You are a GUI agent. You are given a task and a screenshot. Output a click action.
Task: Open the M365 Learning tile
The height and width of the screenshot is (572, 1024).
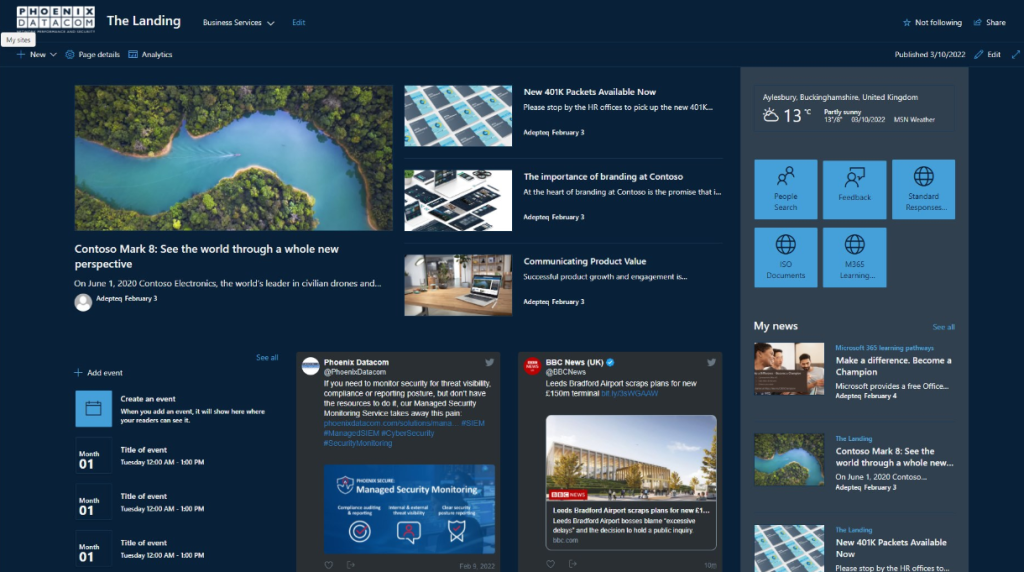[854, 257]
